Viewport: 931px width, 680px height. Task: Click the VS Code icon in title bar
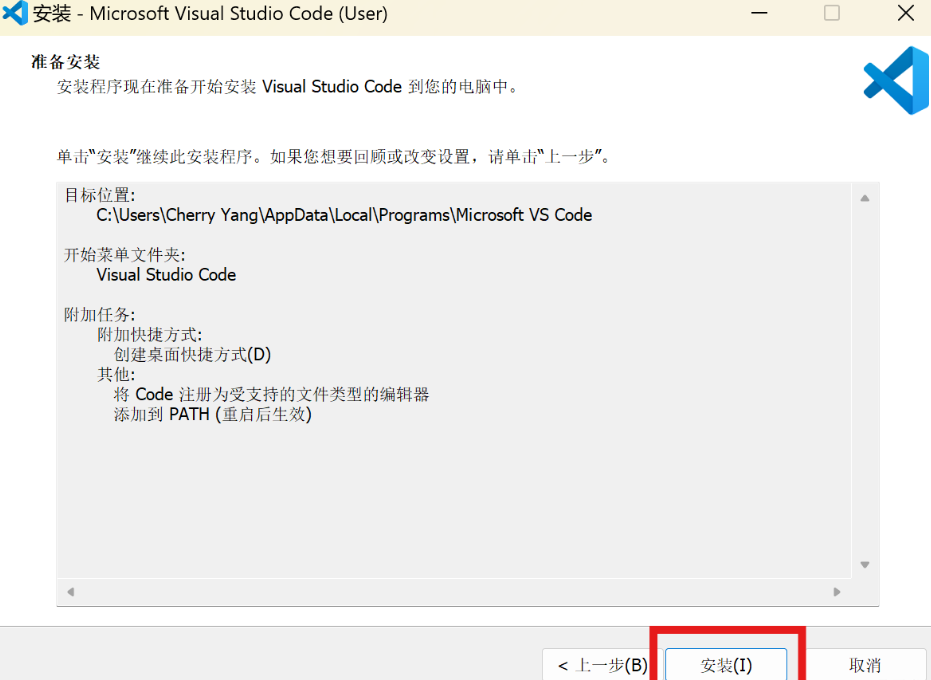15,14
